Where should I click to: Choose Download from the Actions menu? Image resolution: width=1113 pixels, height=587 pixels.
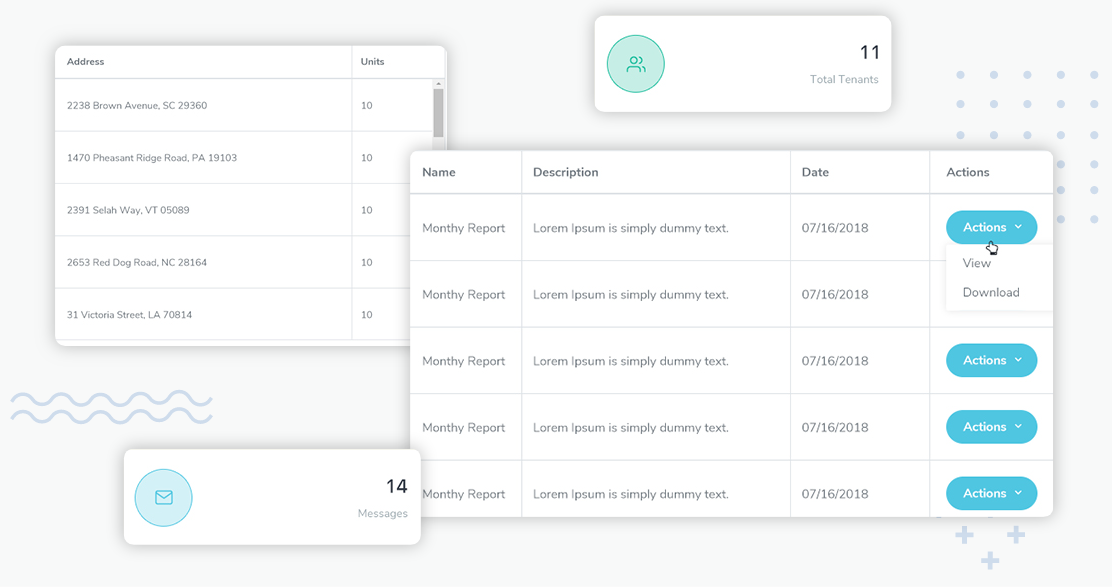coord(991,292)
